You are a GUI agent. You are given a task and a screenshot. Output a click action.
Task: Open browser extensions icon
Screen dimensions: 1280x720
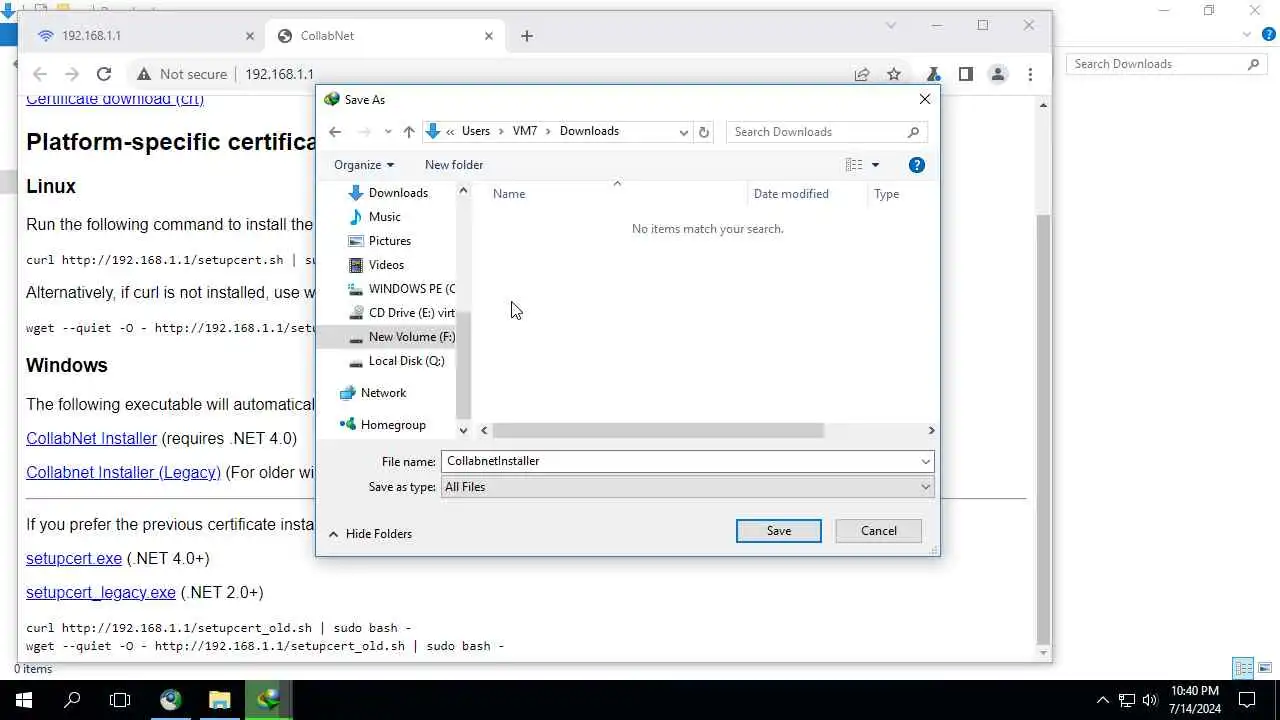pos(933,74)
